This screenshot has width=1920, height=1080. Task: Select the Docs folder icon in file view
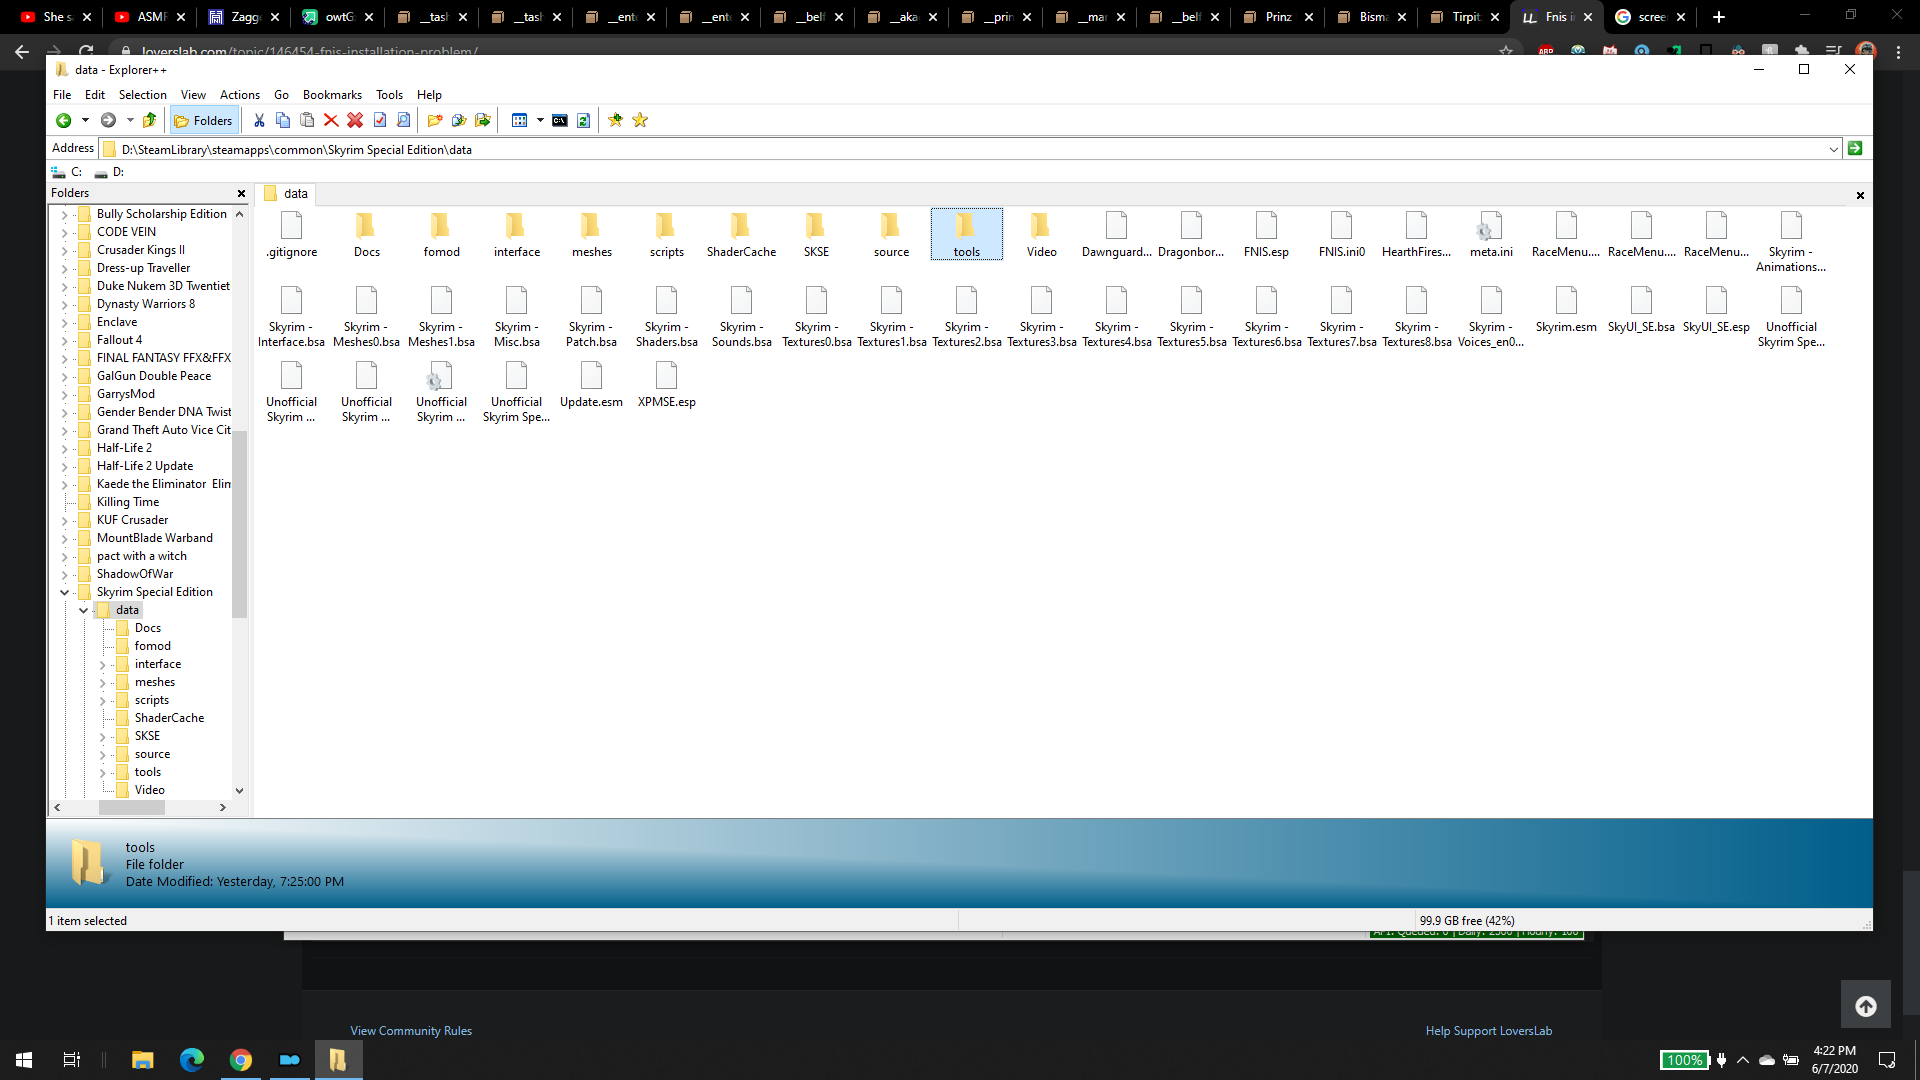366,226
